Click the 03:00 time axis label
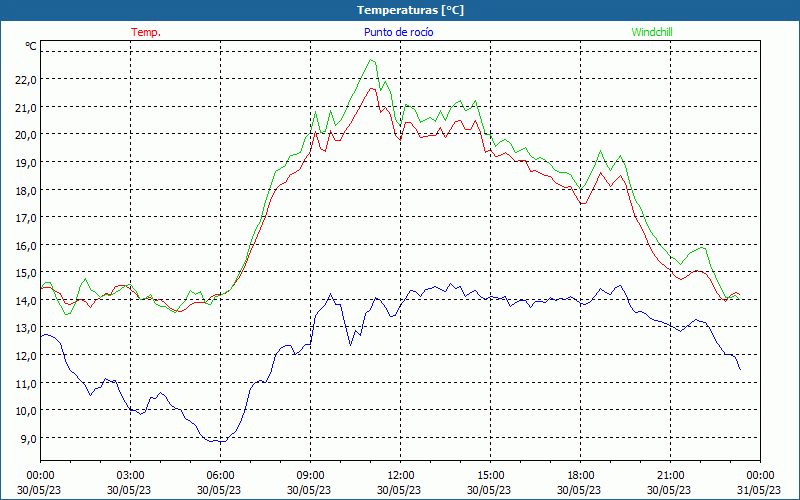The height and width of the screenshot is (500, 800). click(131, 476)
